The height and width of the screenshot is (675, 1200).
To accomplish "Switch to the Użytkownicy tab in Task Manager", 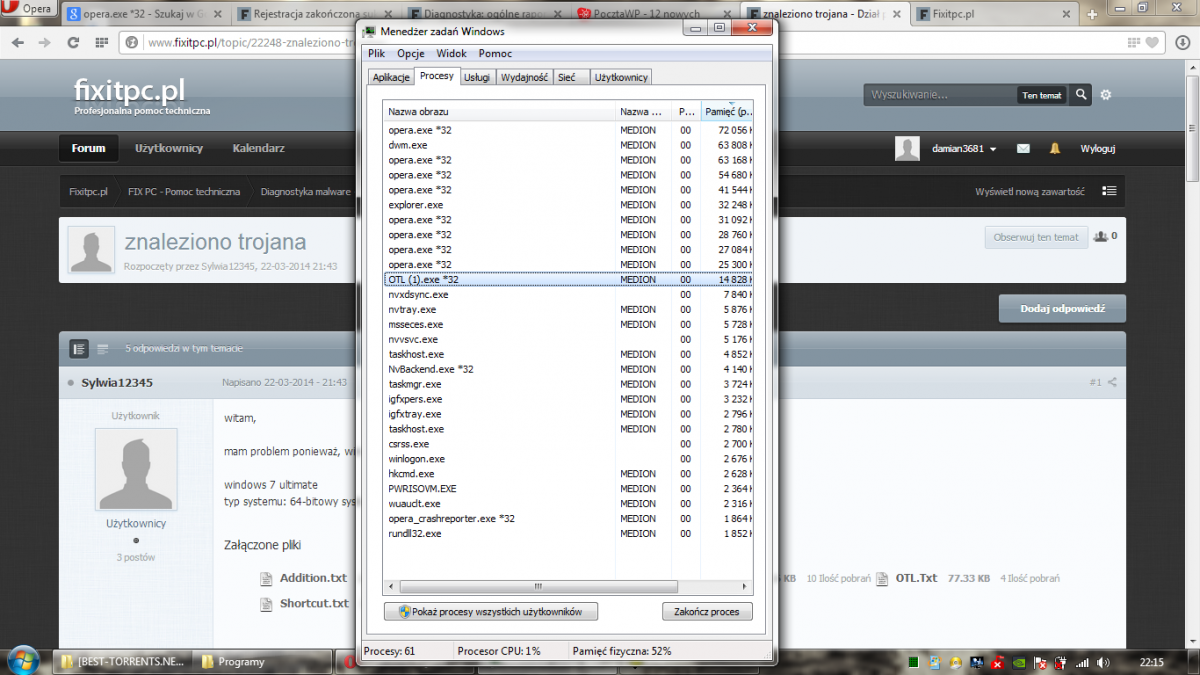I will (621, 77).
